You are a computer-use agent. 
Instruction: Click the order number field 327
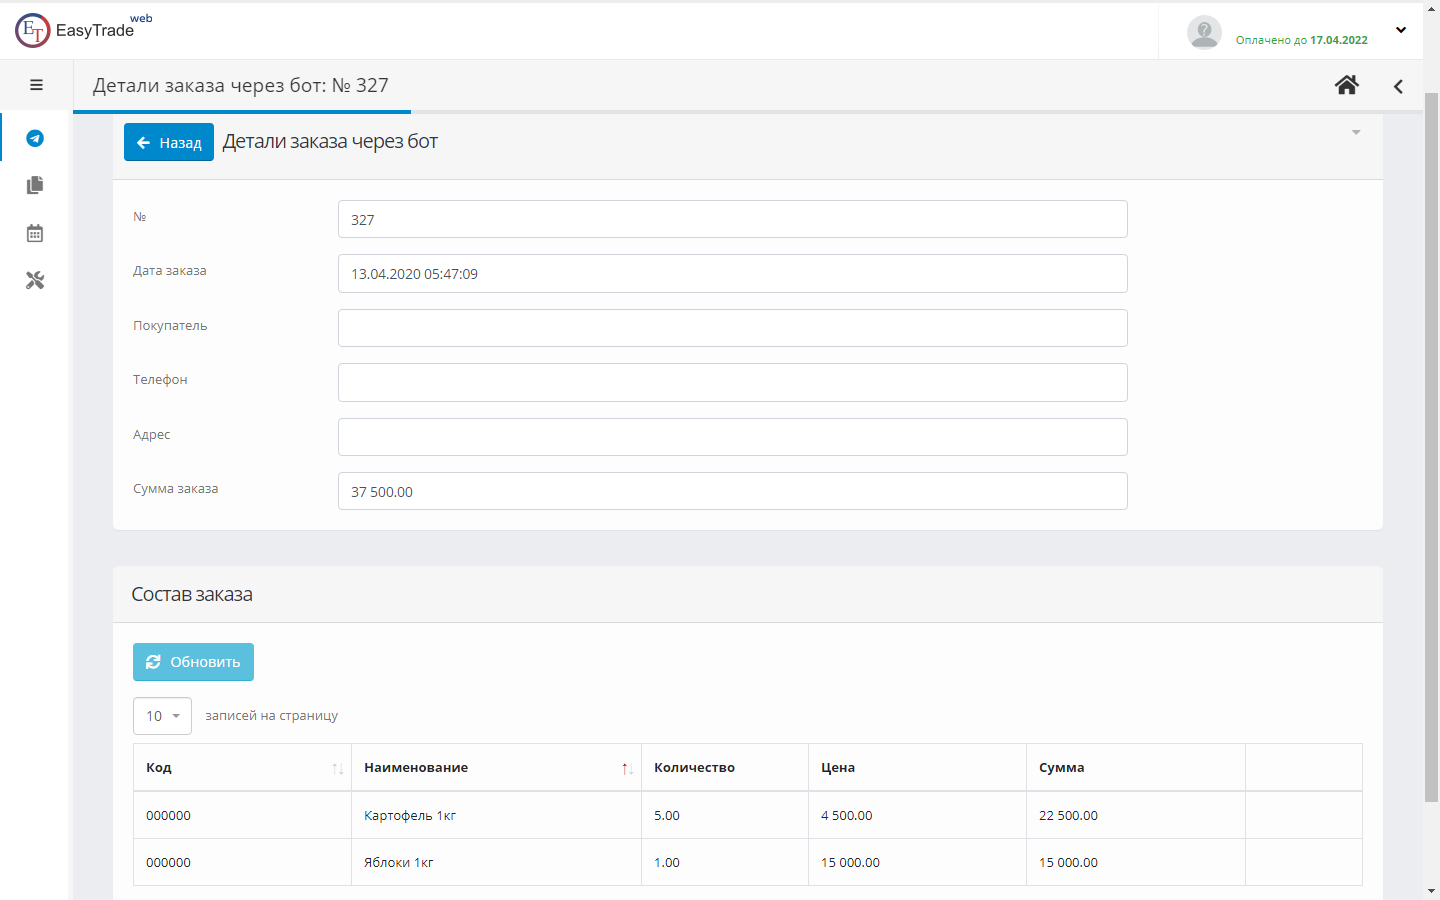(733, 219)
